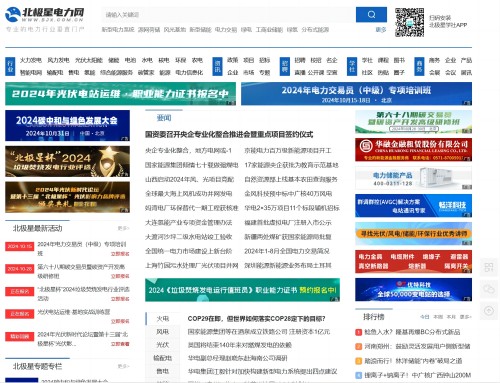Open the 金风科技预中标中广核40万风电 link
Screen dimensions: 500x383
click(x=288, y=194)
